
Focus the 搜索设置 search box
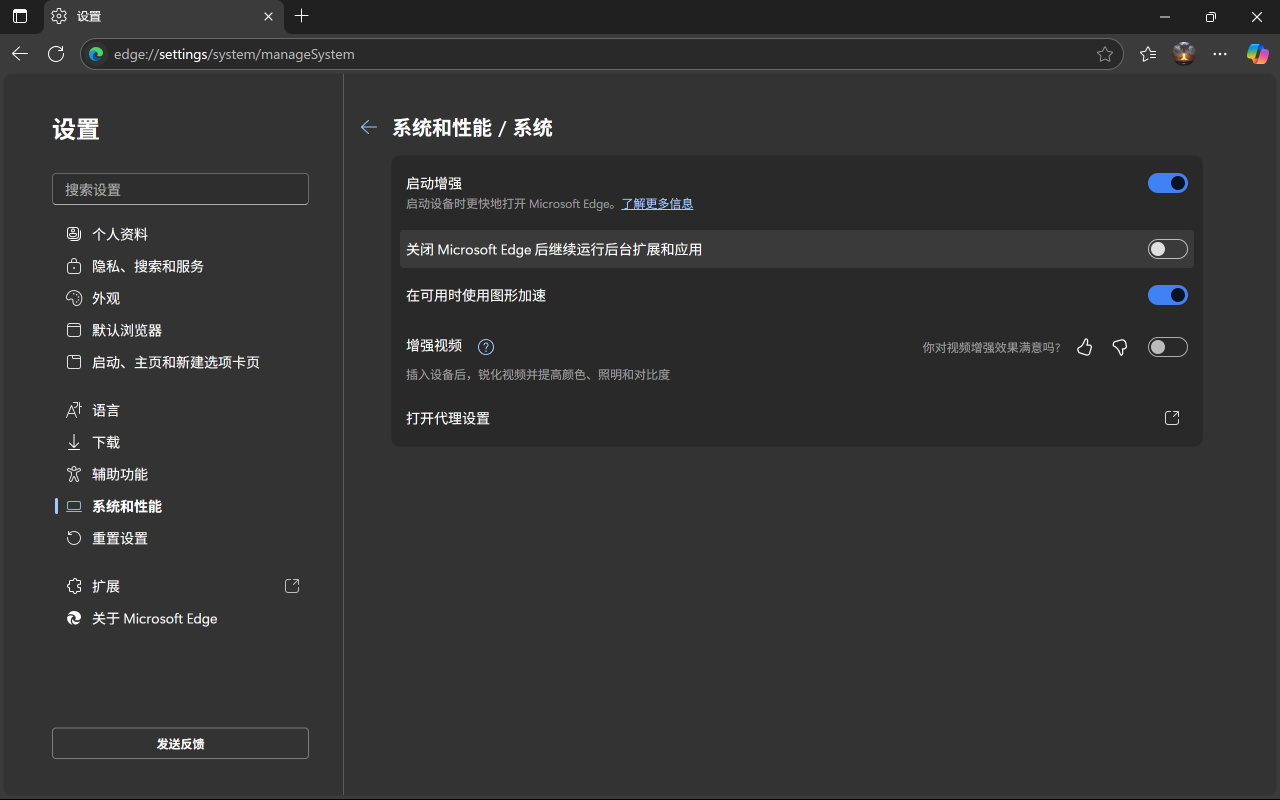[180, 189]
